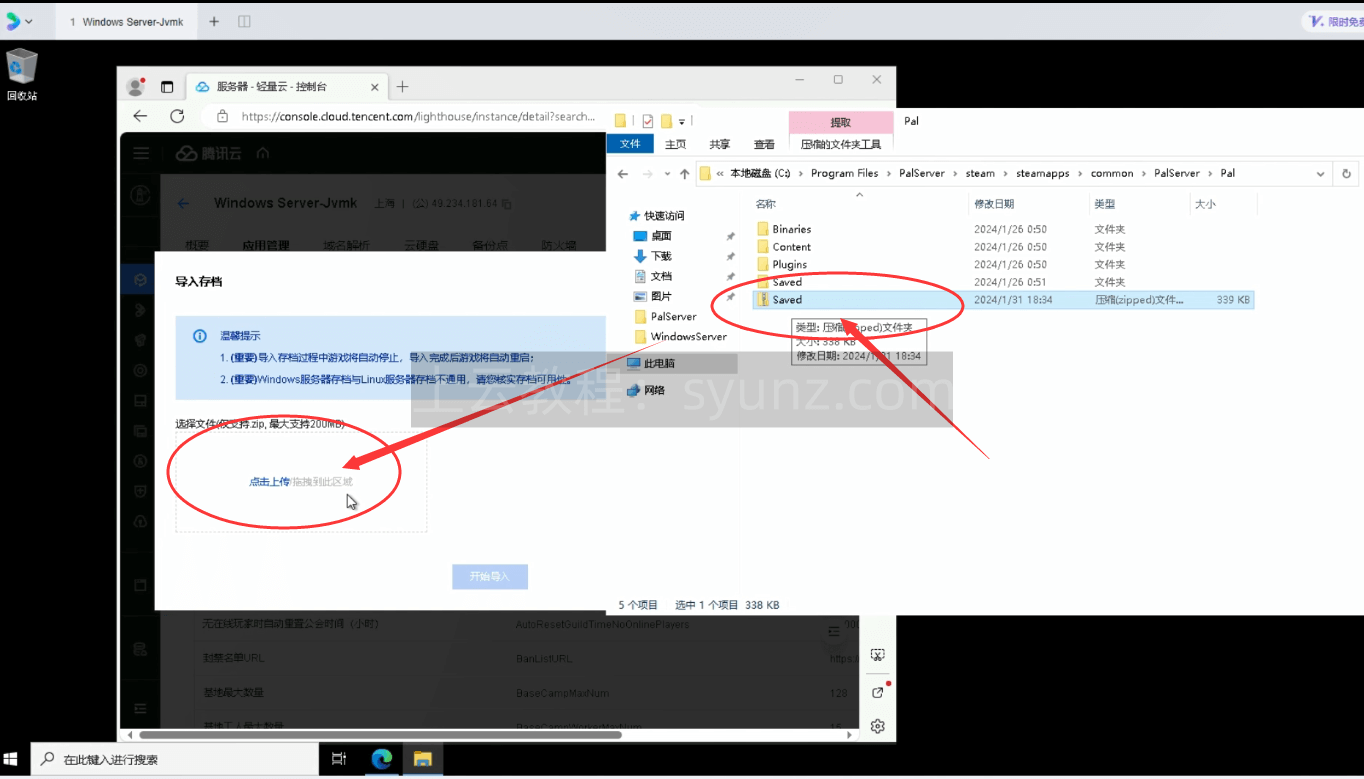Viewport: 1364px width, 779px height.
Task: Click the blue back arrow beside Windows Server-Jvmk
Action: tap(183, 203)
